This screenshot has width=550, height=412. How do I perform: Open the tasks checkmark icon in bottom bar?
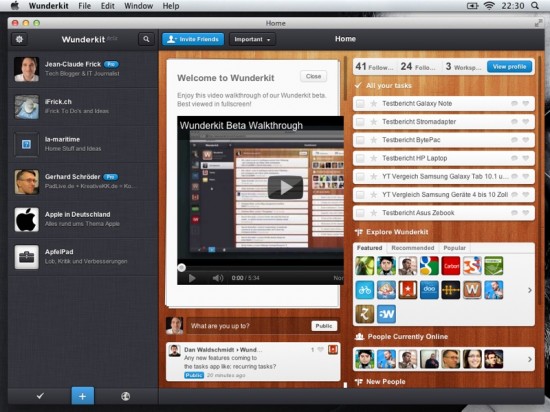[40, 396]
